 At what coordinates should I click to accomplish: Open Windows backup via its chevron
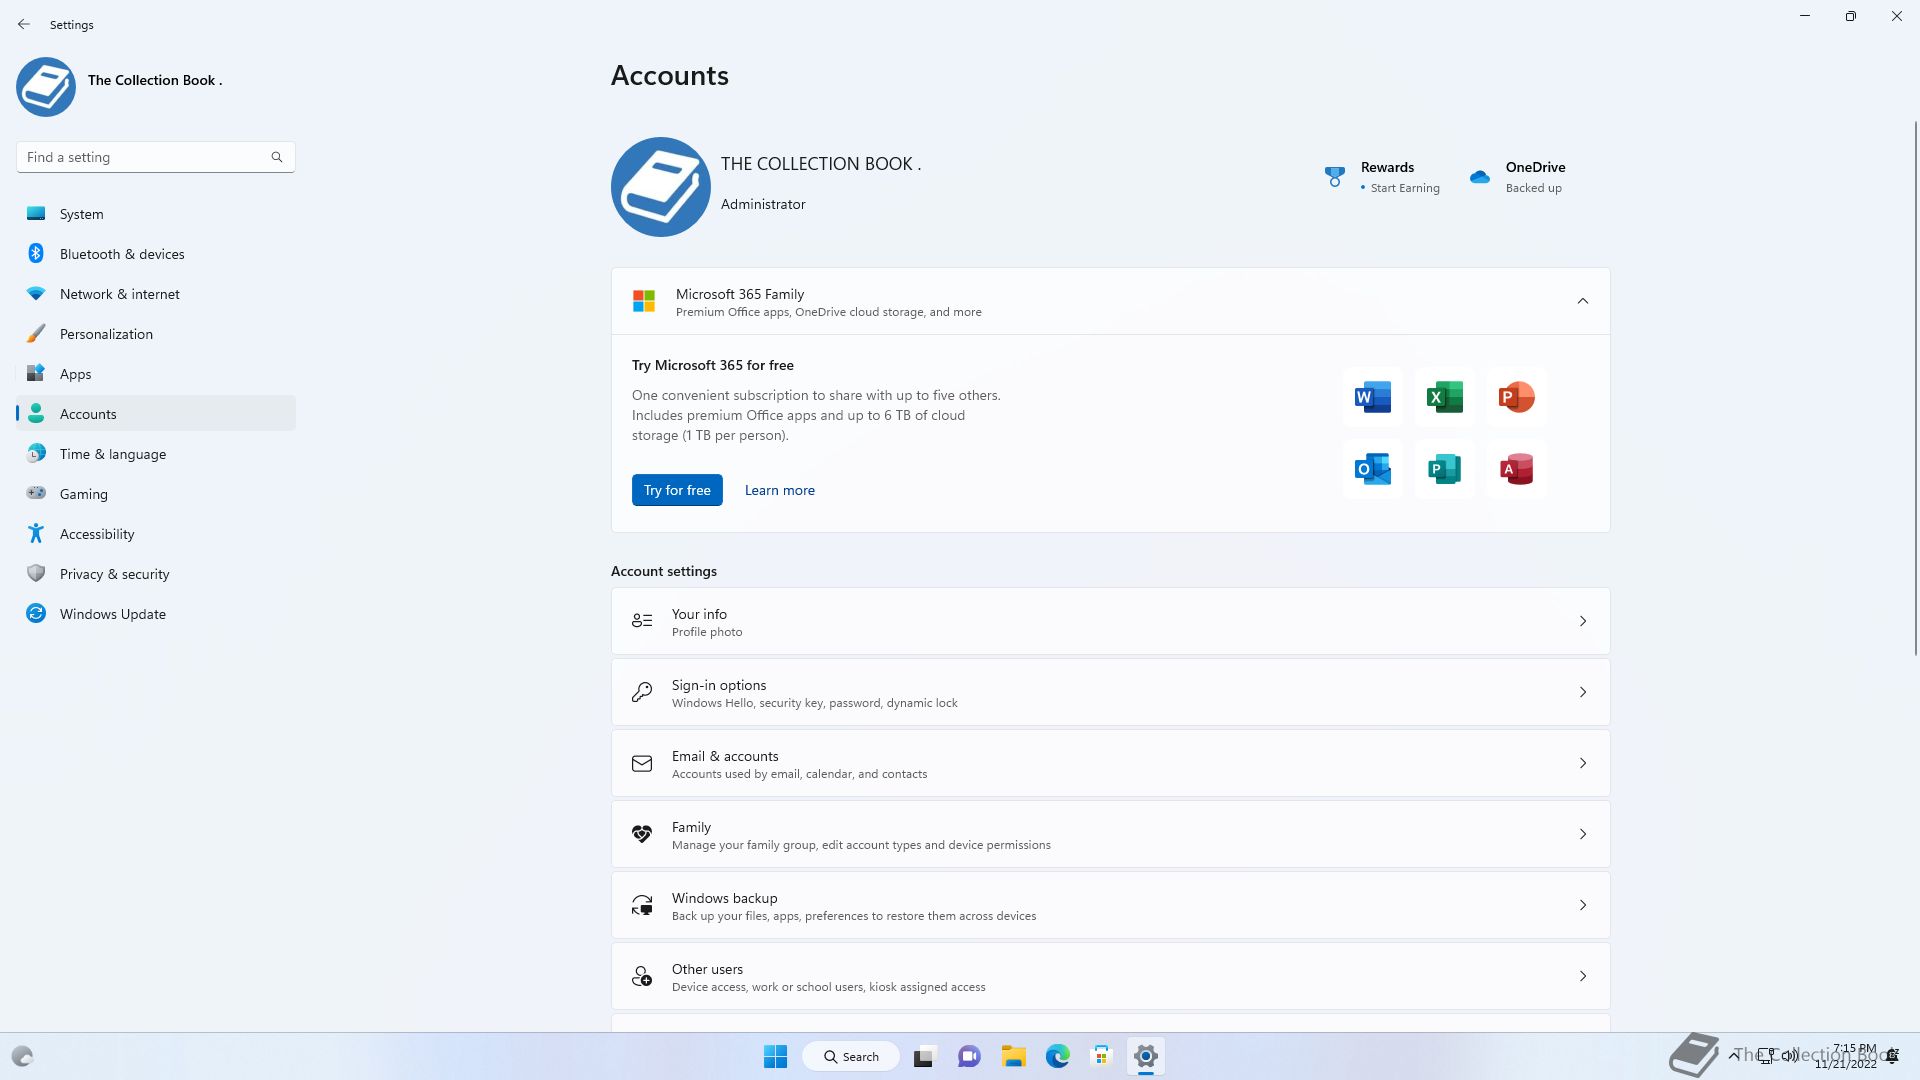[1583, 905]
